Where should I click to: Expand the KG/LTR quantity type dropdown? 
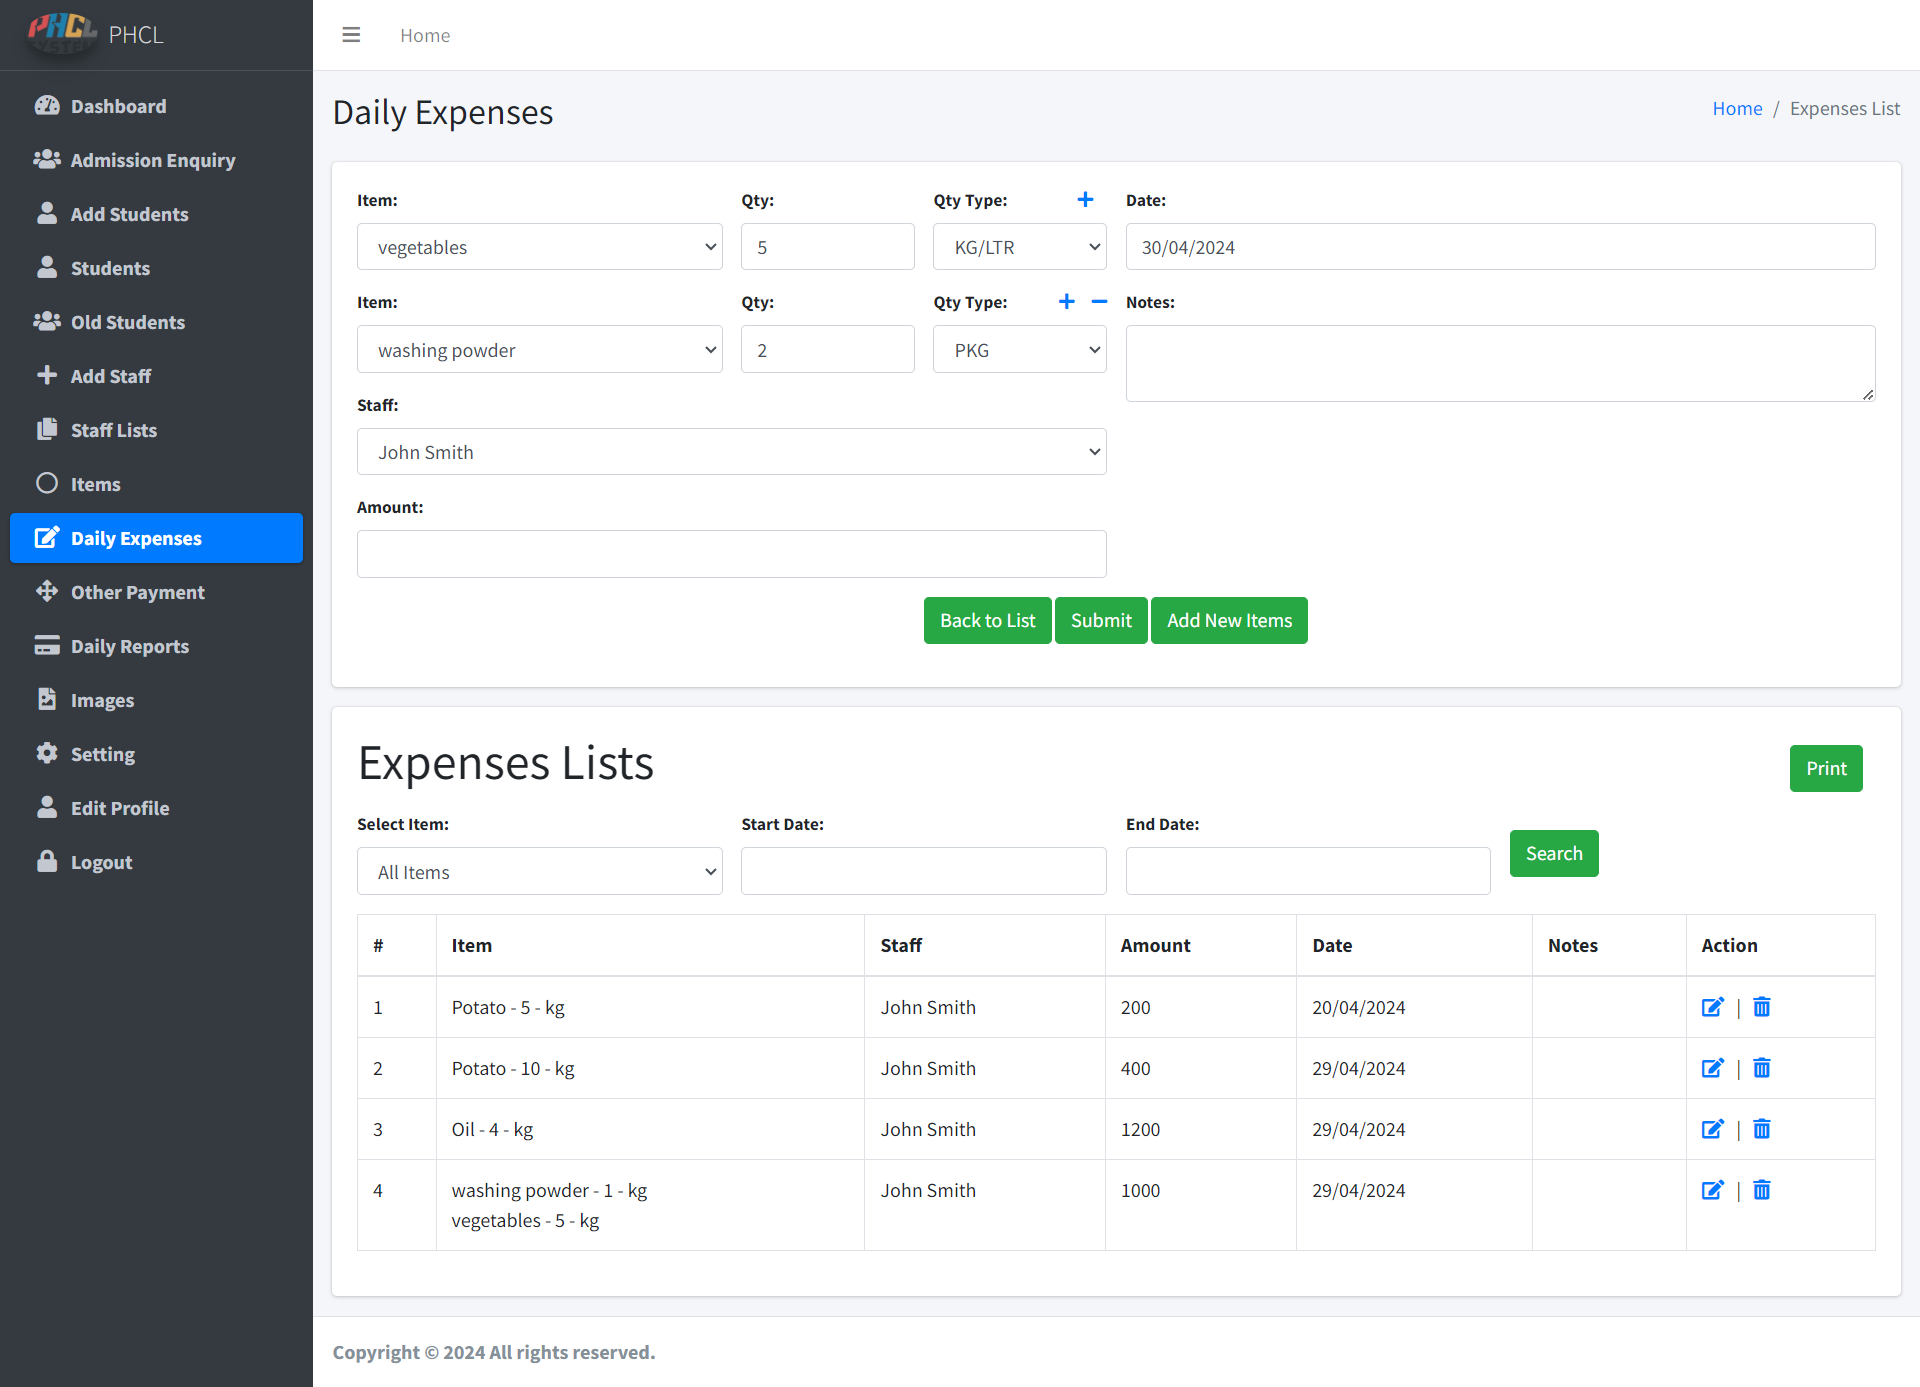pos(1019,247)
